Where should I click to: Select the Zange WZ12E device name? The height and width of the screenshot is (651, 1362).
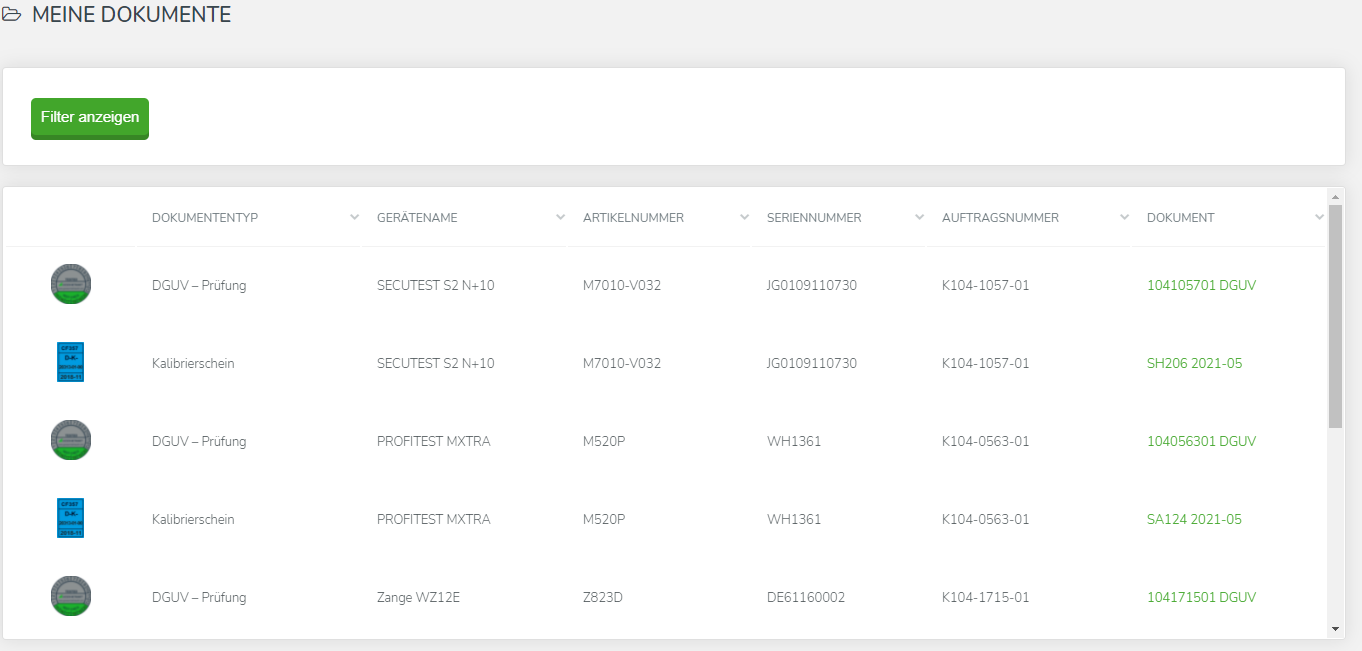coord(418,597)
